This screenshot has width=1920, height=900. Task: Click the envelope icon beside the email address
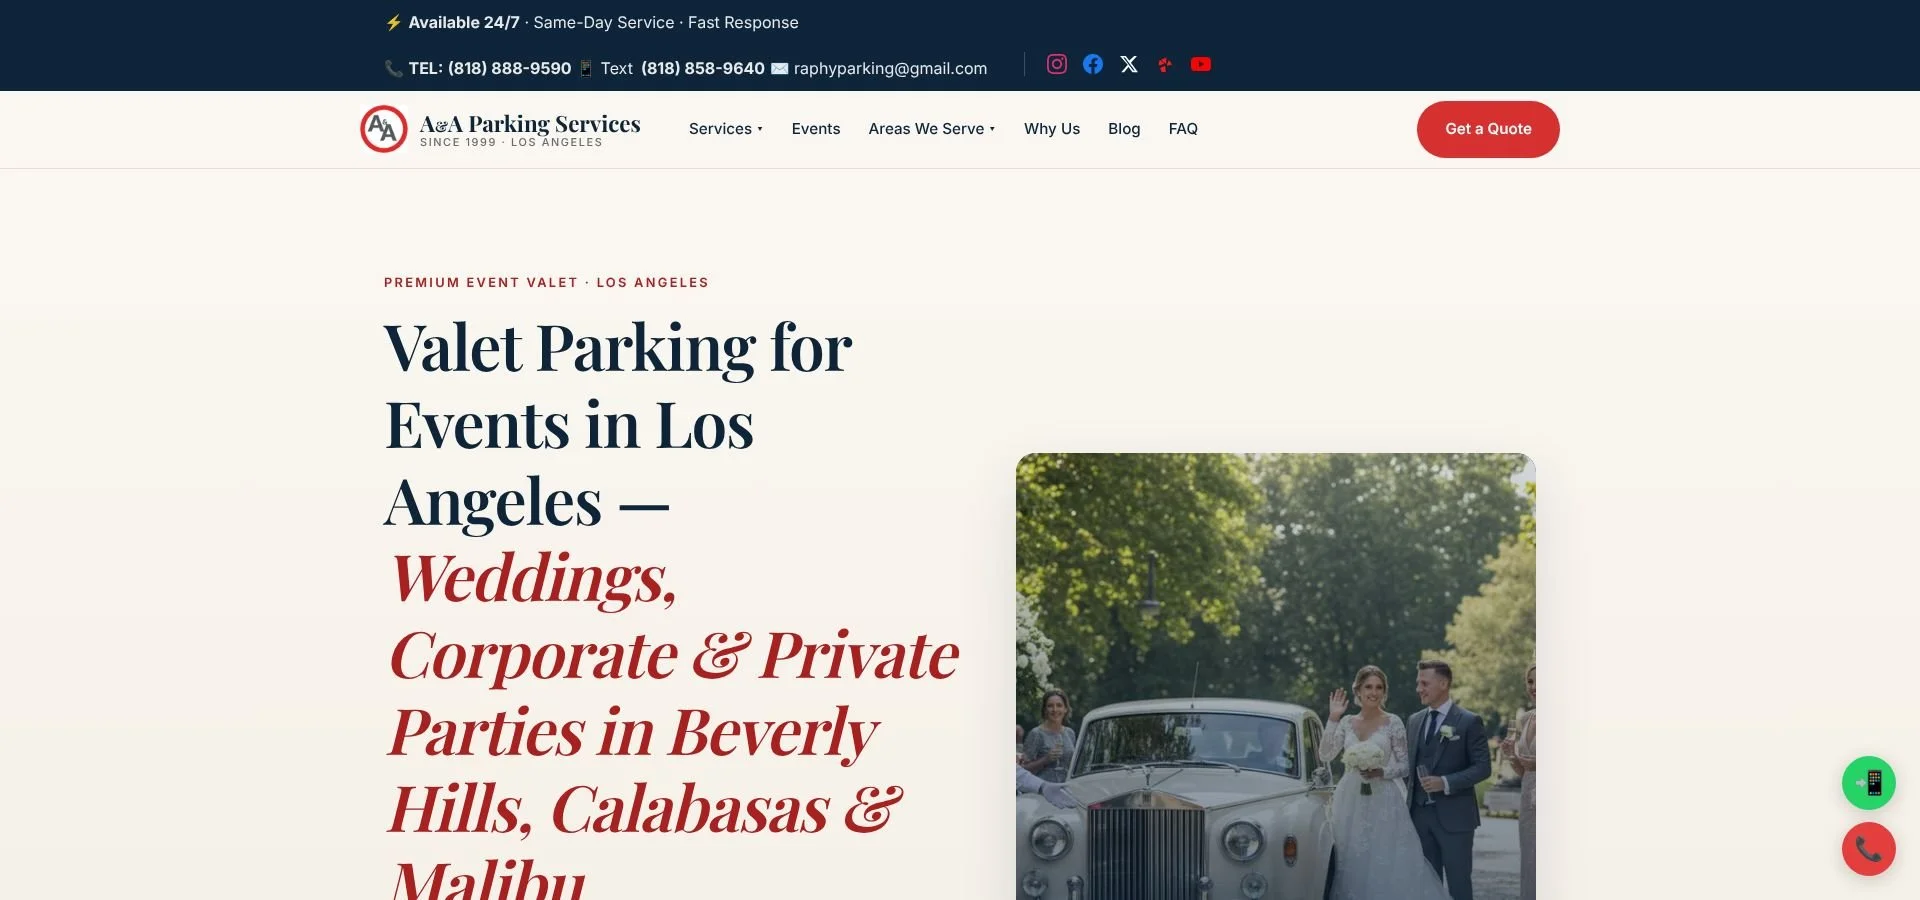pyautogui.click(x=779, y=68)
